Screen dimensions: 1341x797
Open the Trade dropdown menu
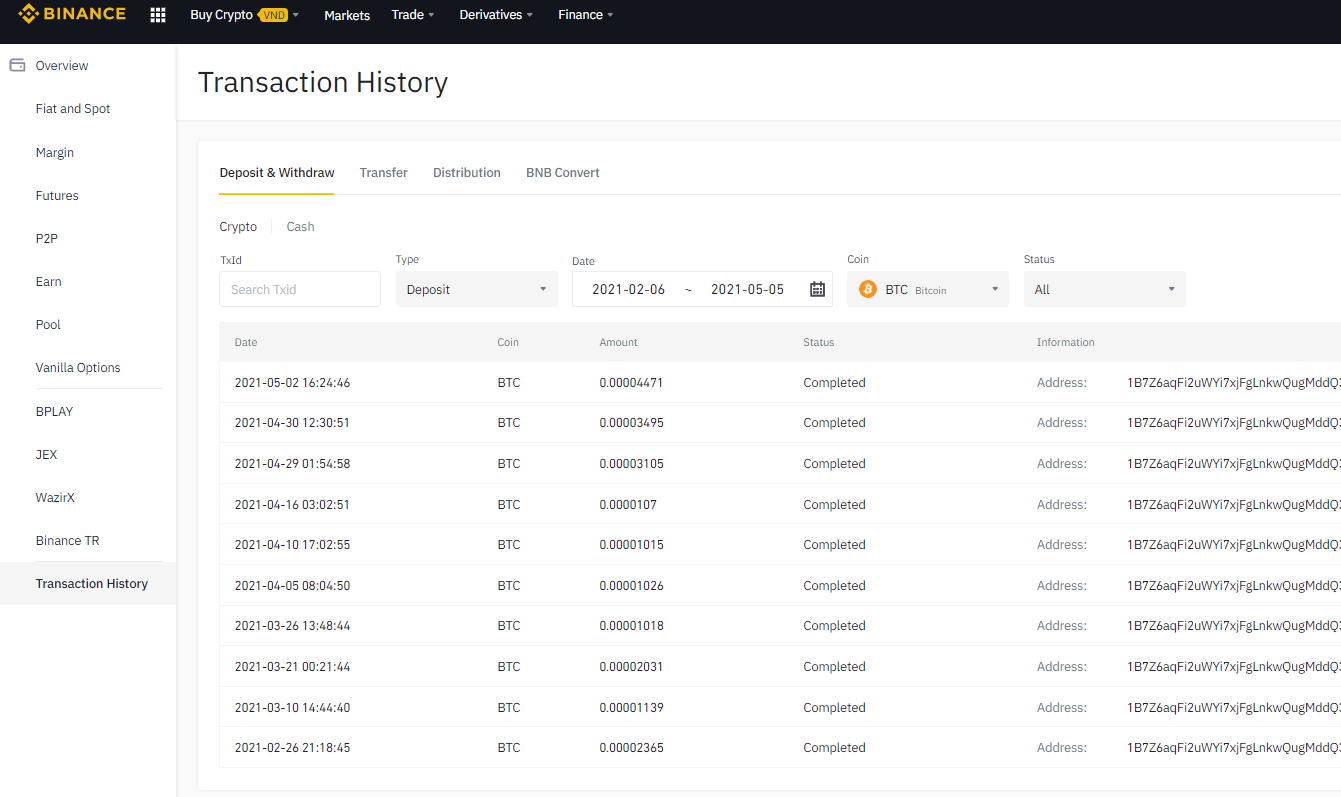[x=413, y=15]
